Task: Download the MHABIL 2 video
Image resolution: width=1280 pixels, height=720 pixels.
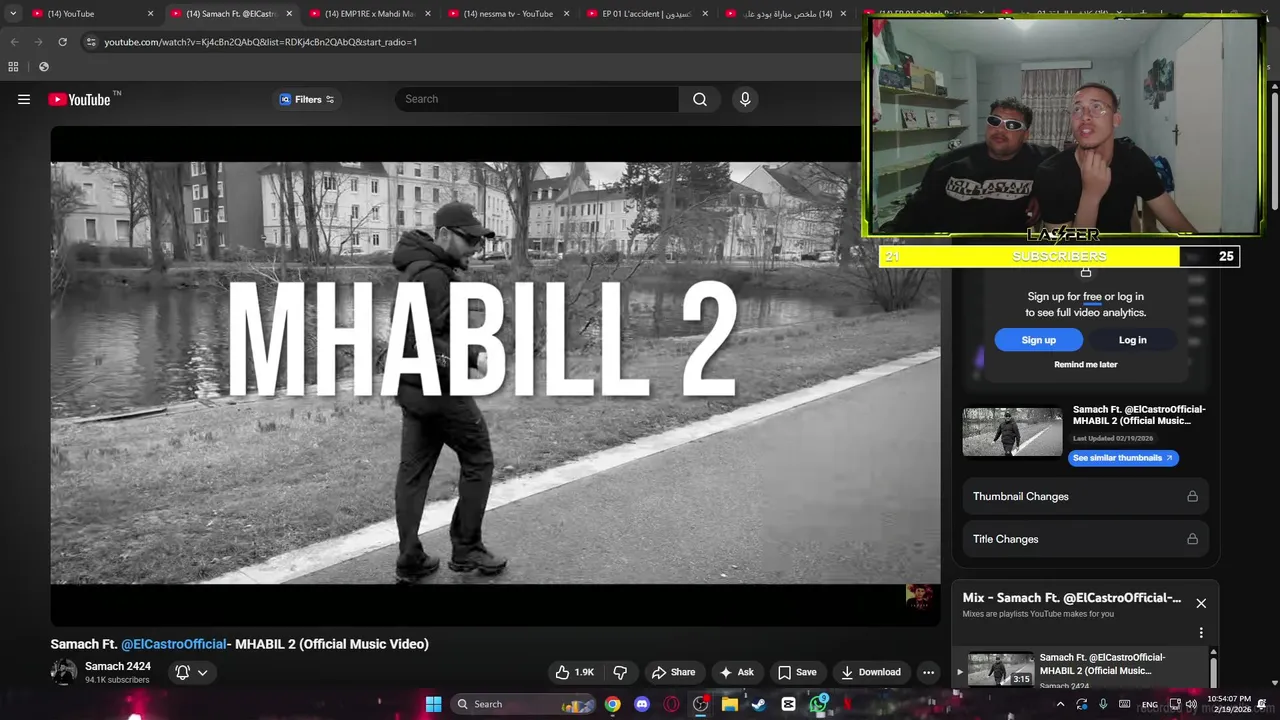Action: click(x=871, y=672)
